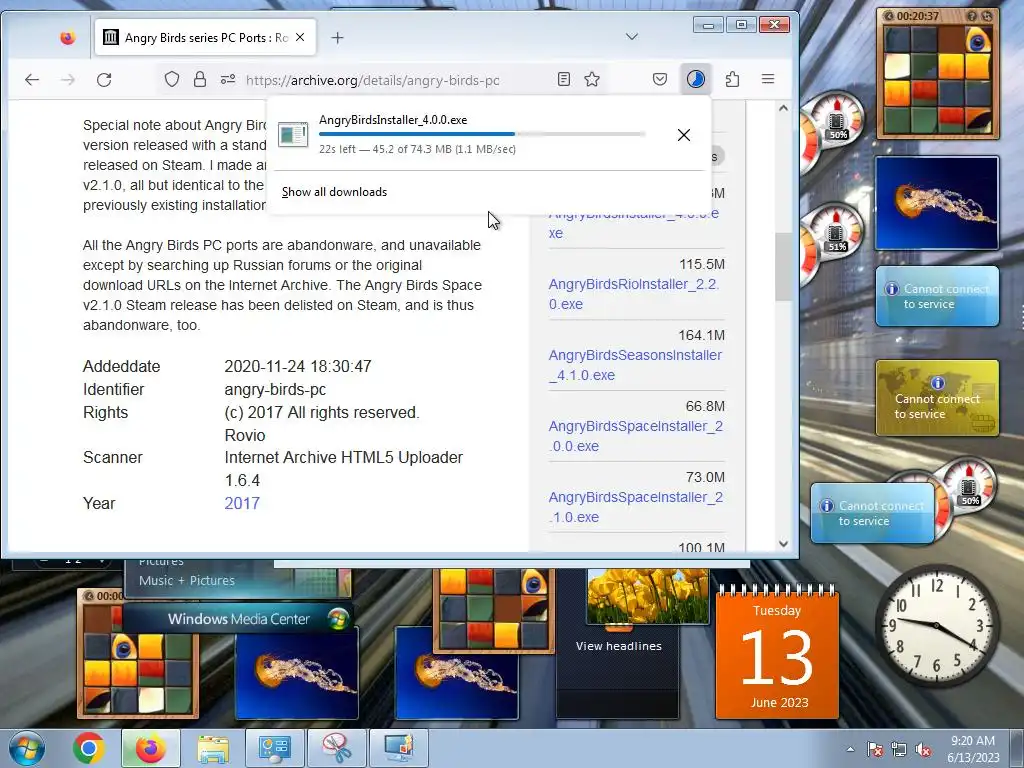Screen dimensions: 1024x768
Task: Open the Snipping Tool taskbar icon
Action: 337,748
